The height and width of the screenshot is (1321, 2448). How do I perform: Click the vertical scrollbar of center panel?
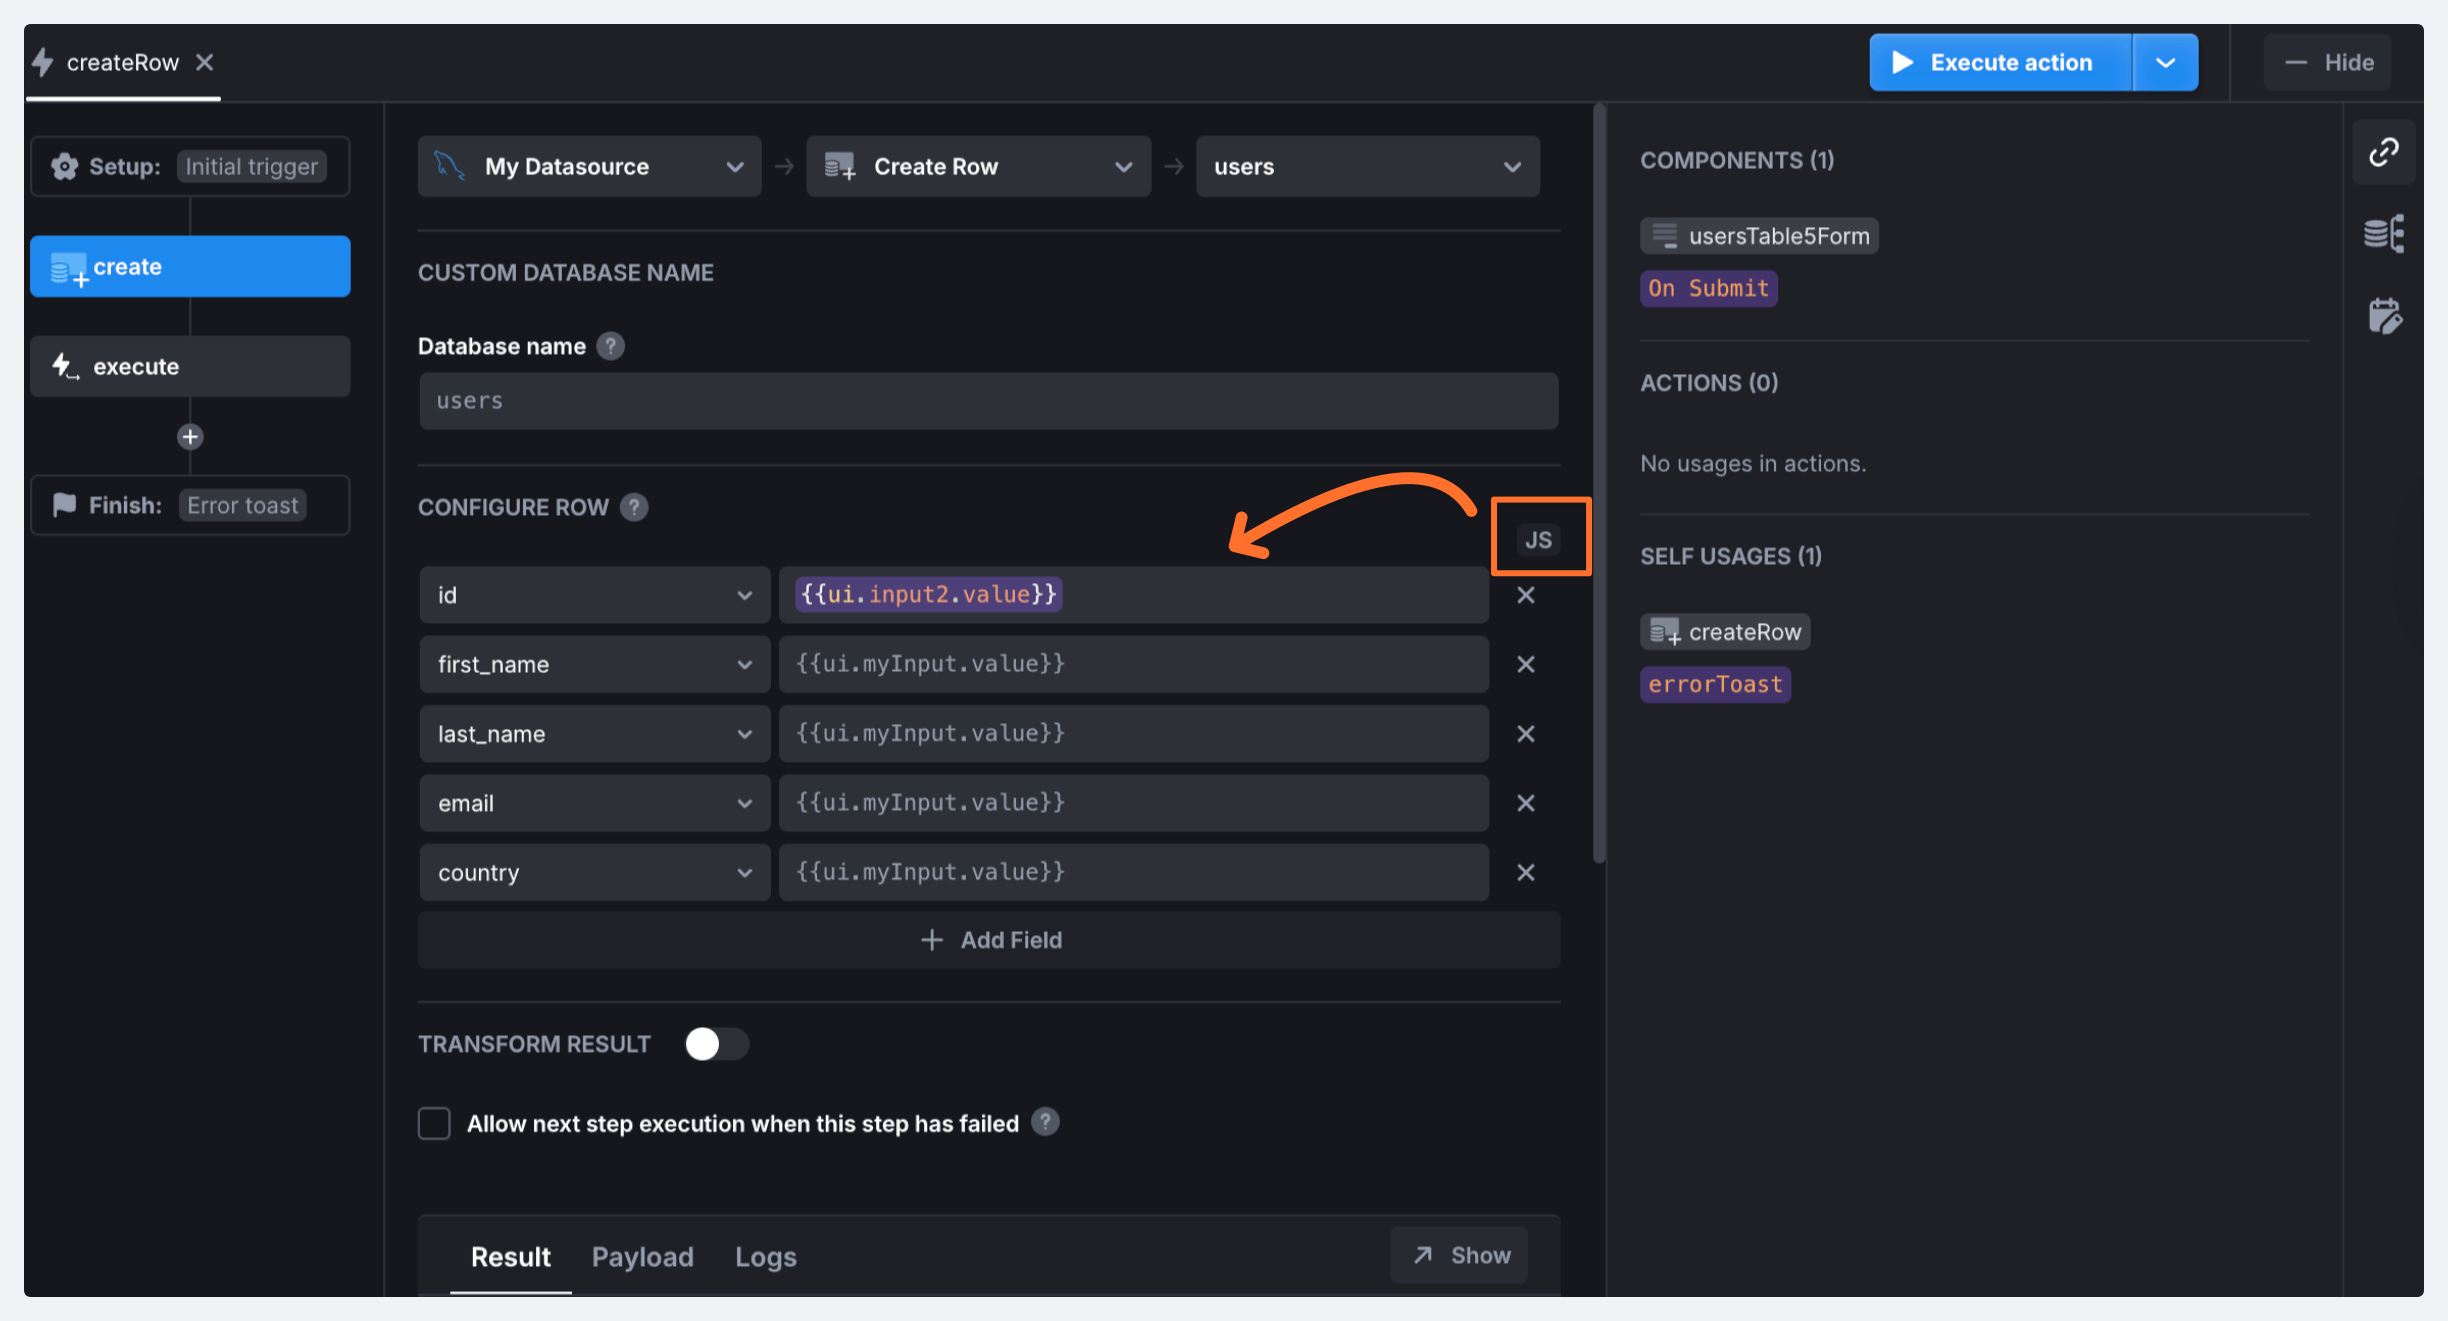pyautogui.click(x=1599, y=480)
